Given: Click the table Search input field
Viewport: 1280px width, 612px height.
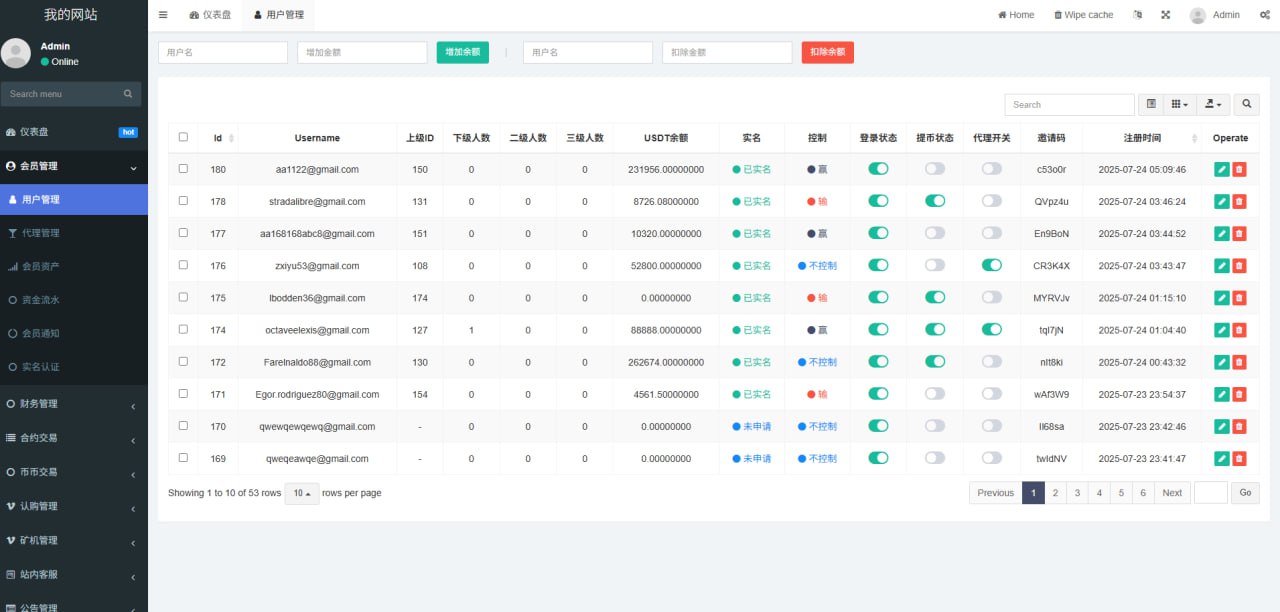Looking at the screenshot, I should [x=1069, y=104].
